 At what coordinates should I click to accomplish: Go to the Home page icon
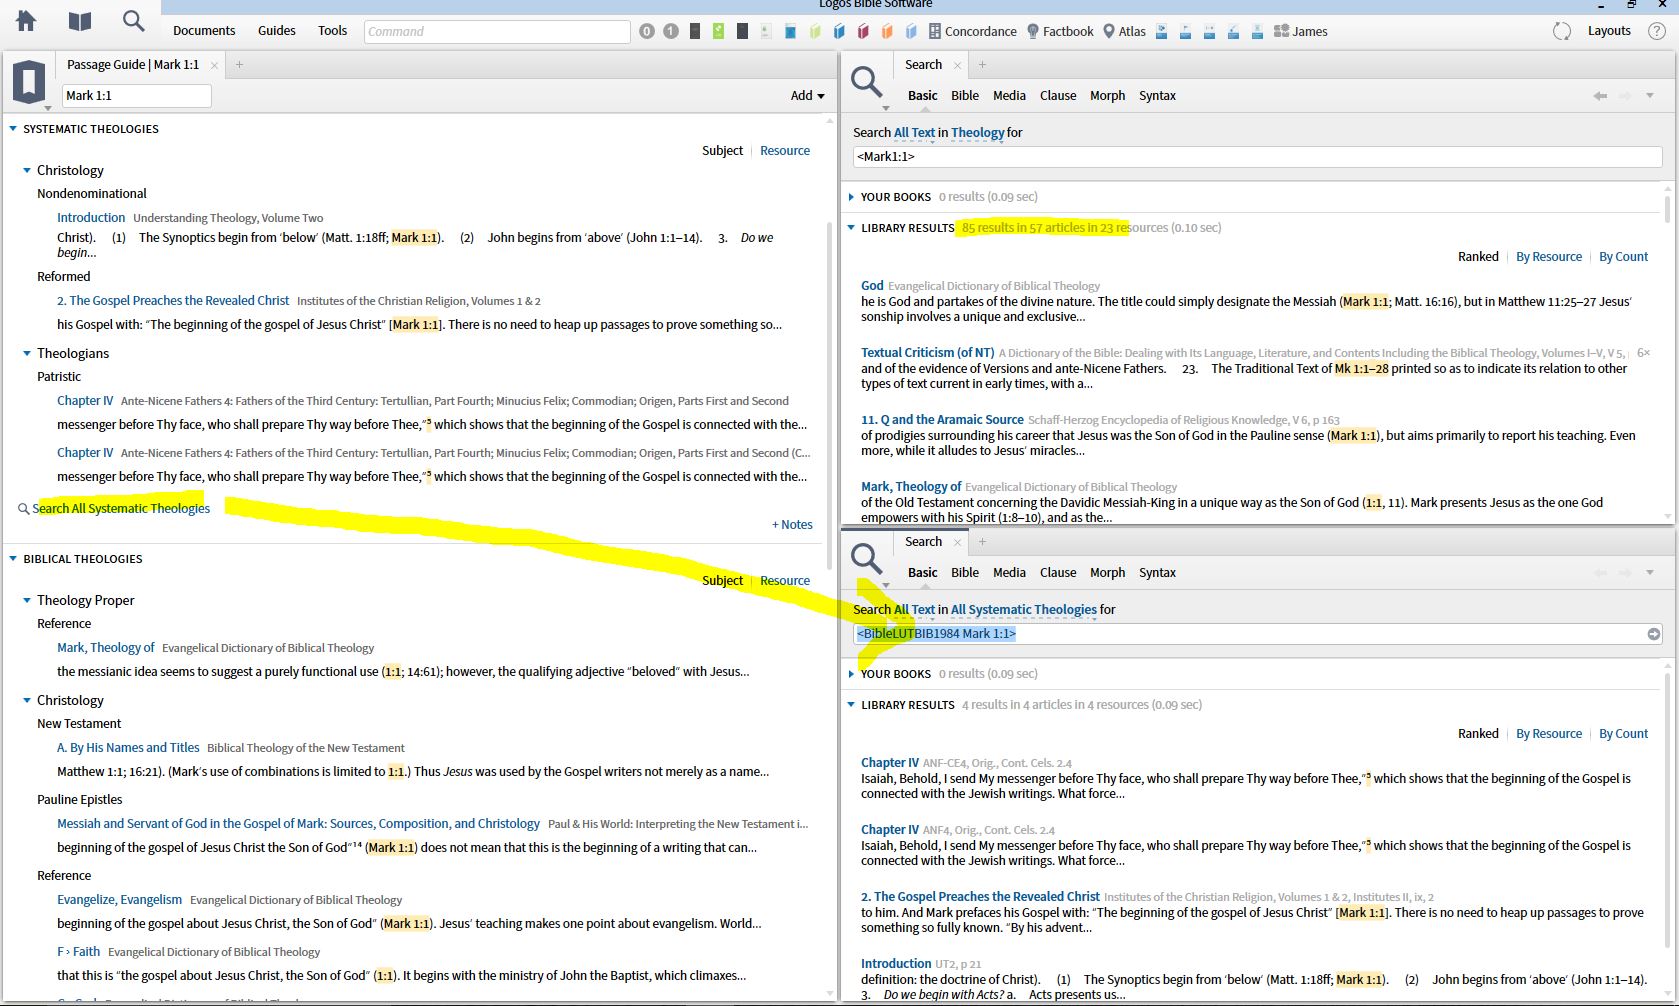click(x=26, y=21)
